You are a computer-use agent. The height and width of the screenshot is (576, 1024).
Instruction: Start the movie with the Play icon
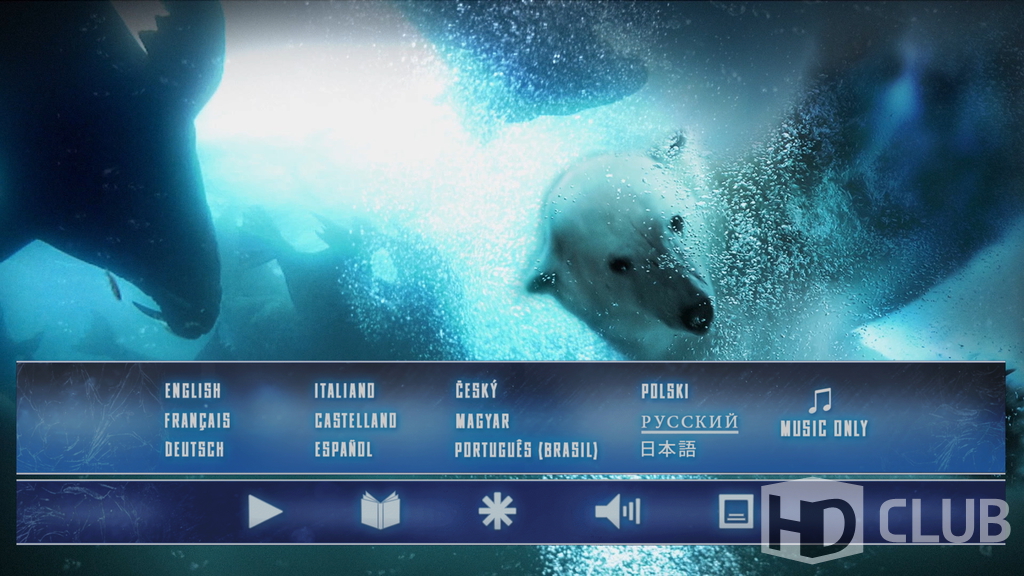pos(265,511)
